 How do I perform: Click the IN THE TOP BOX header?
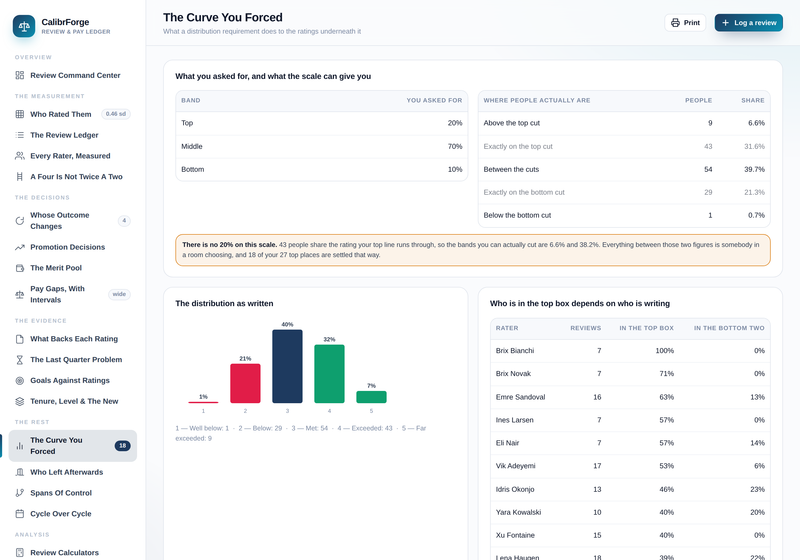coord(646,328)
